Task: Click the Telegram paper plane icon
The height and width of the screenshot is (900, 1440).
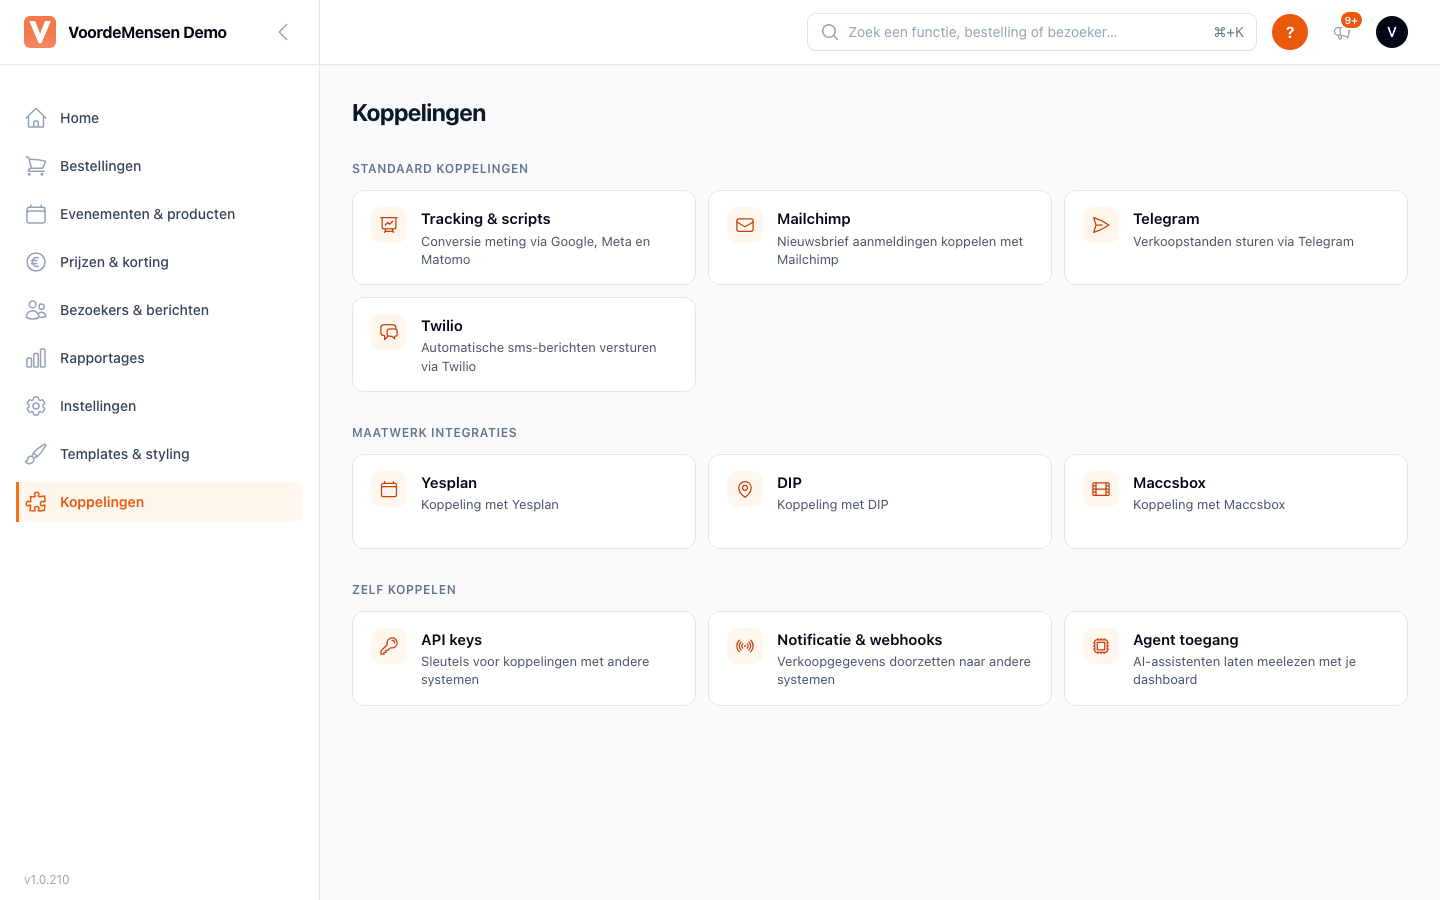Action: click(1101, 225)
